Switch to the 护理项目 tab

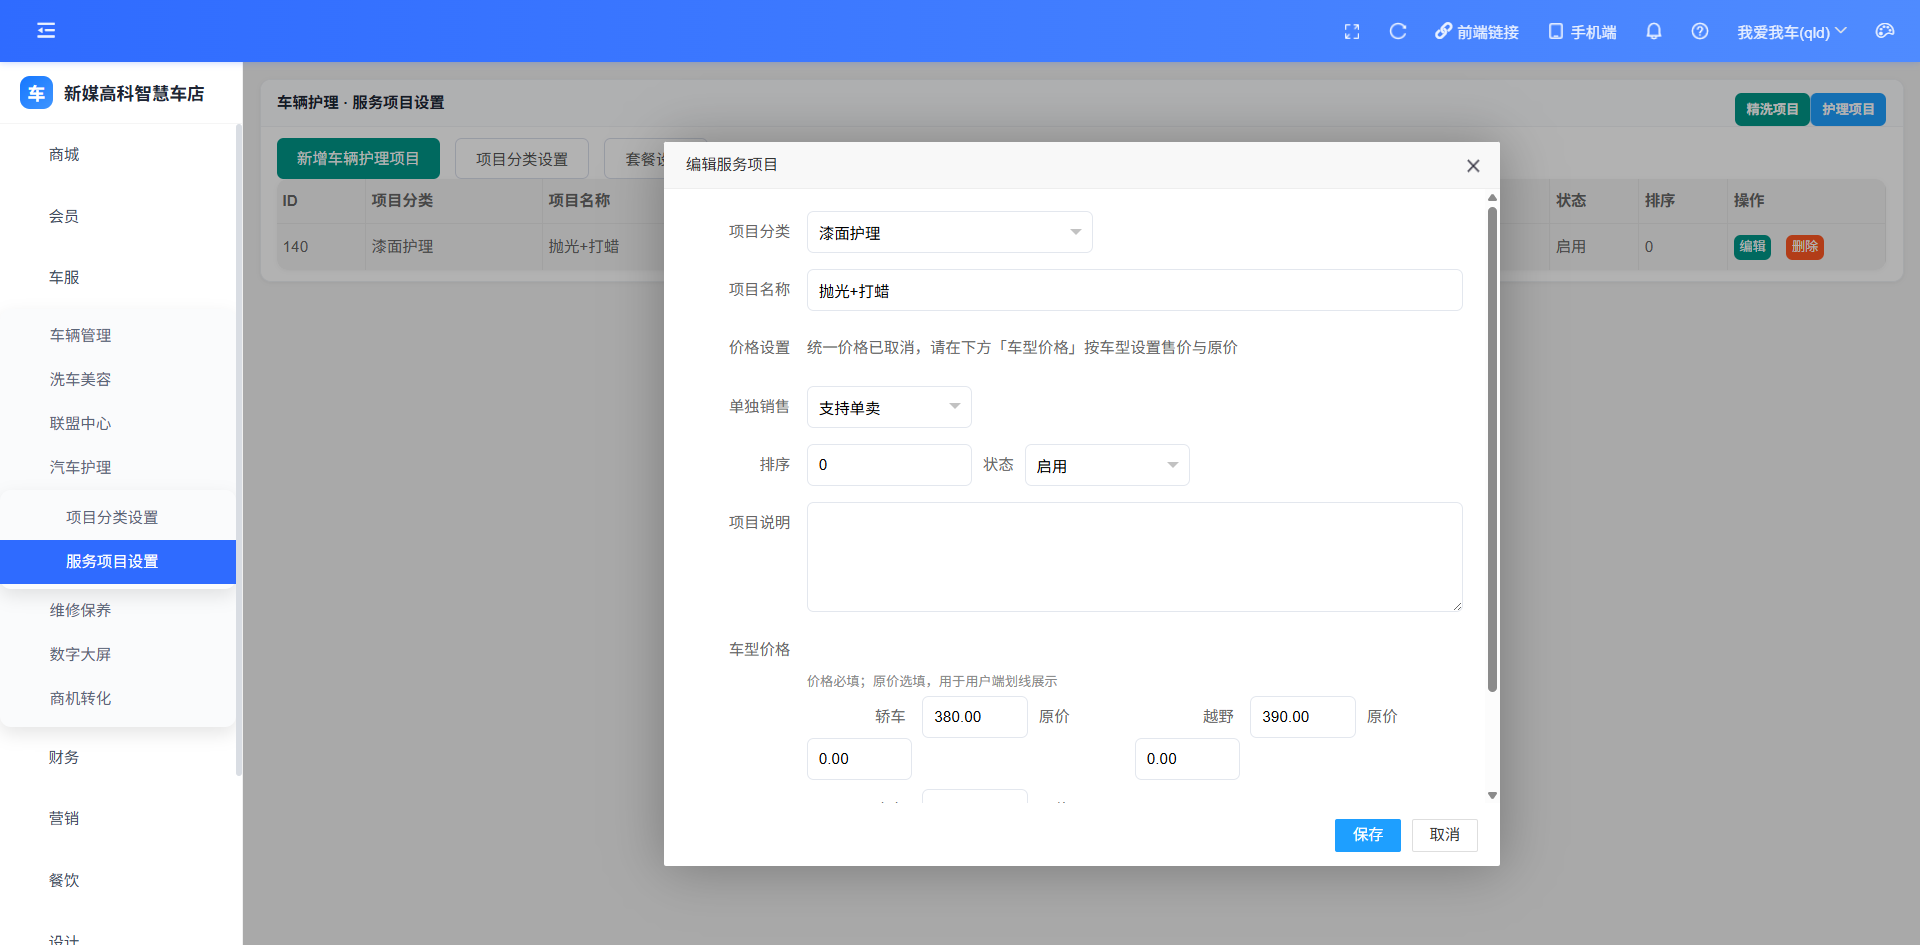click(x=1848, y=109)
